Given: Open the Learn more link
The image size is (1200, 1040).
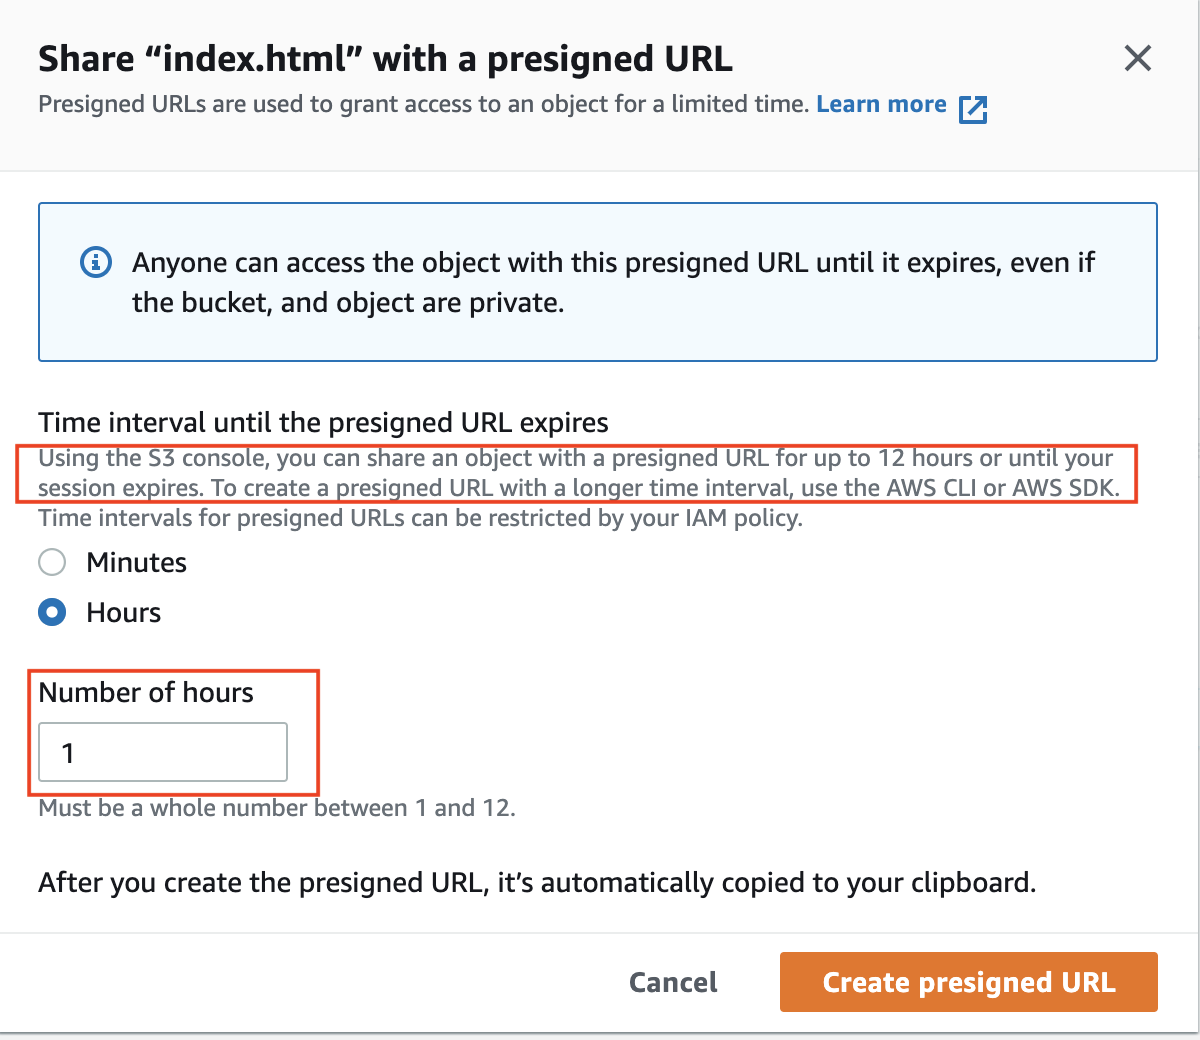Looking at the screenshot, I should [x=881, y=103].
